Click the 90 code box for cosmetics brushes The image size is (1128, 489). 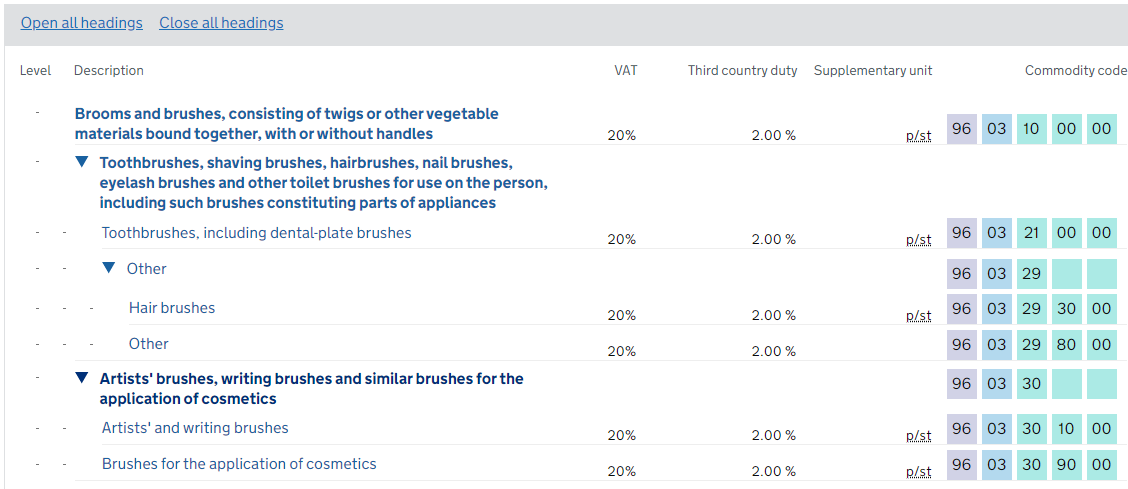[1066, 465]
